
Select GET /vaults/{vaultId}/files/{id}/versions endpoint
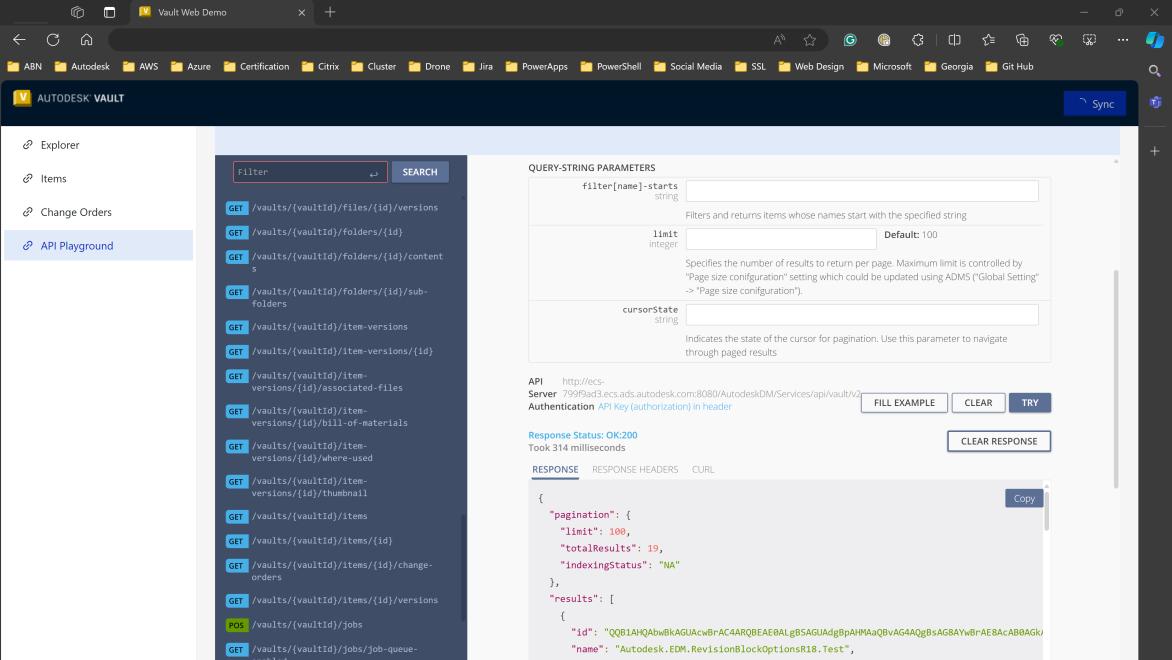[339, 208]
